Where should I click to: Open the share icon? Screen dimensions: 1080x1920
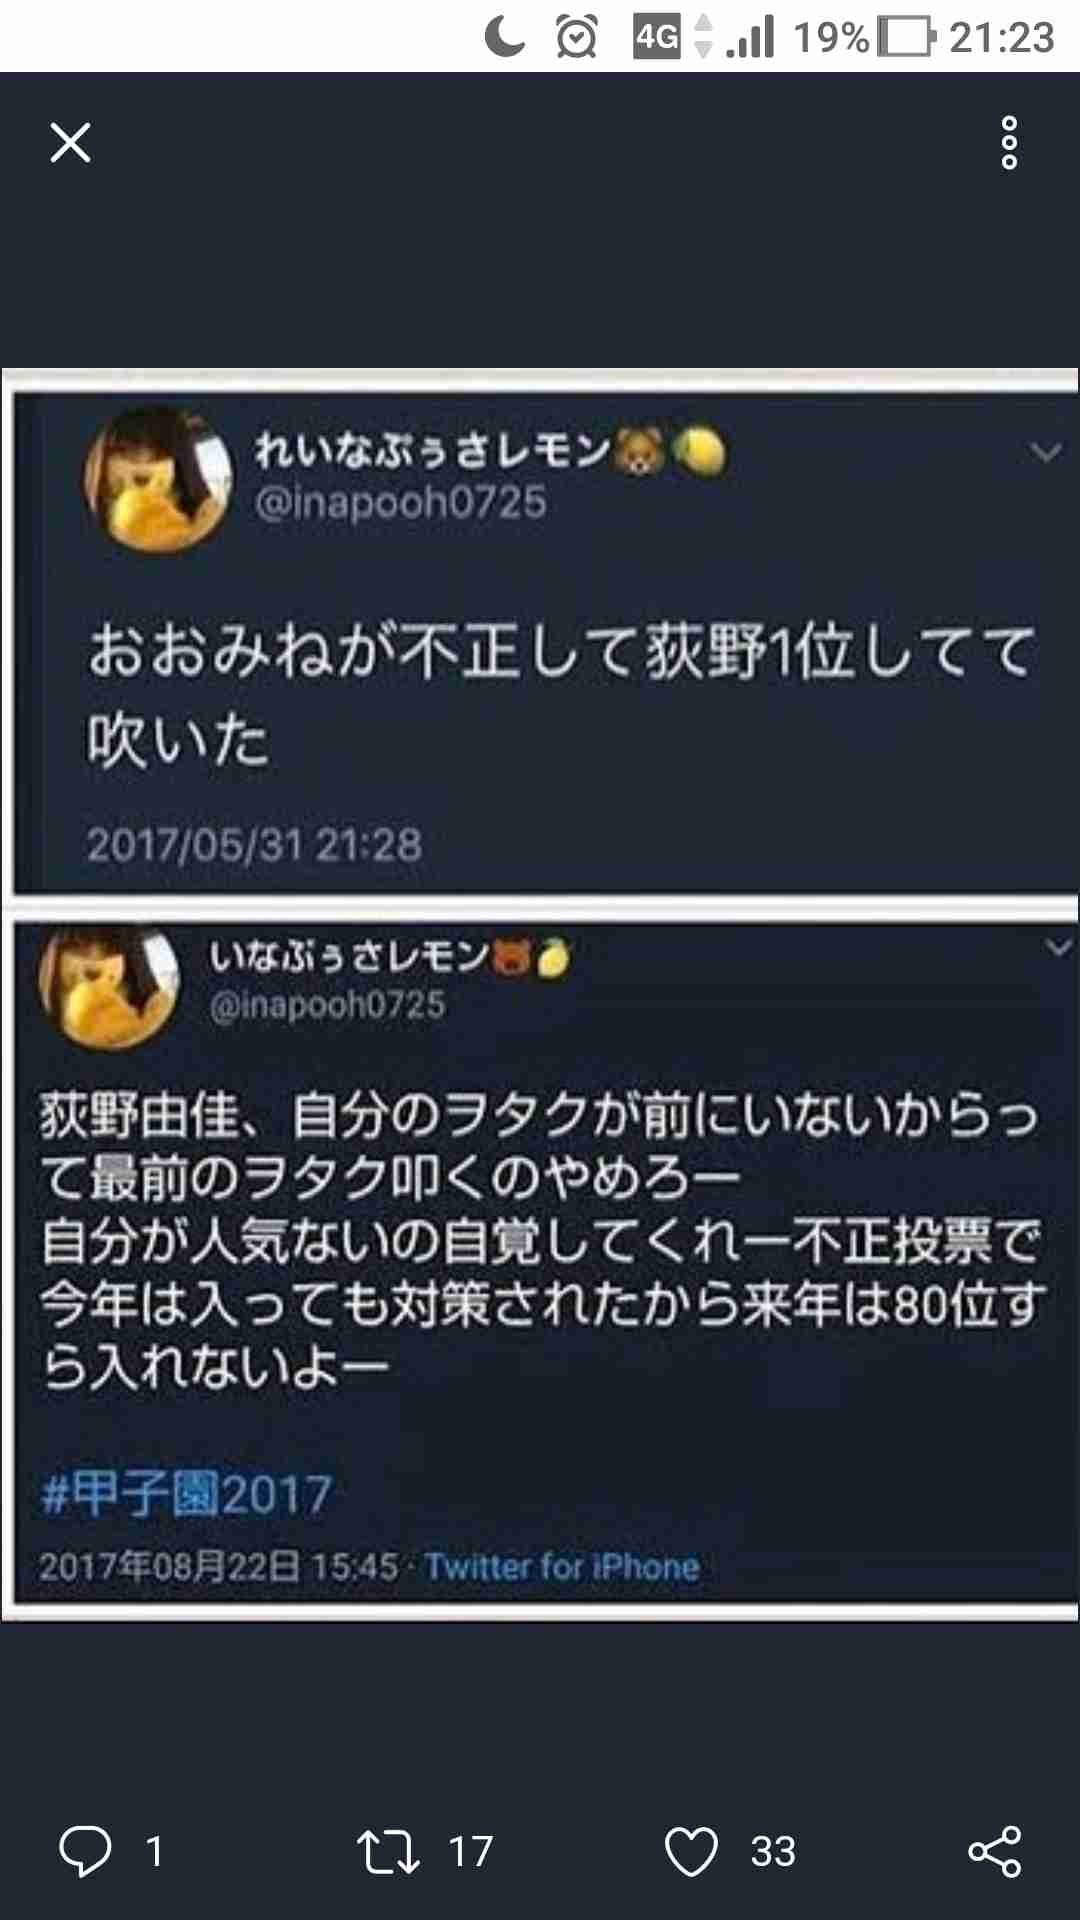click(x=995, y=1851)
